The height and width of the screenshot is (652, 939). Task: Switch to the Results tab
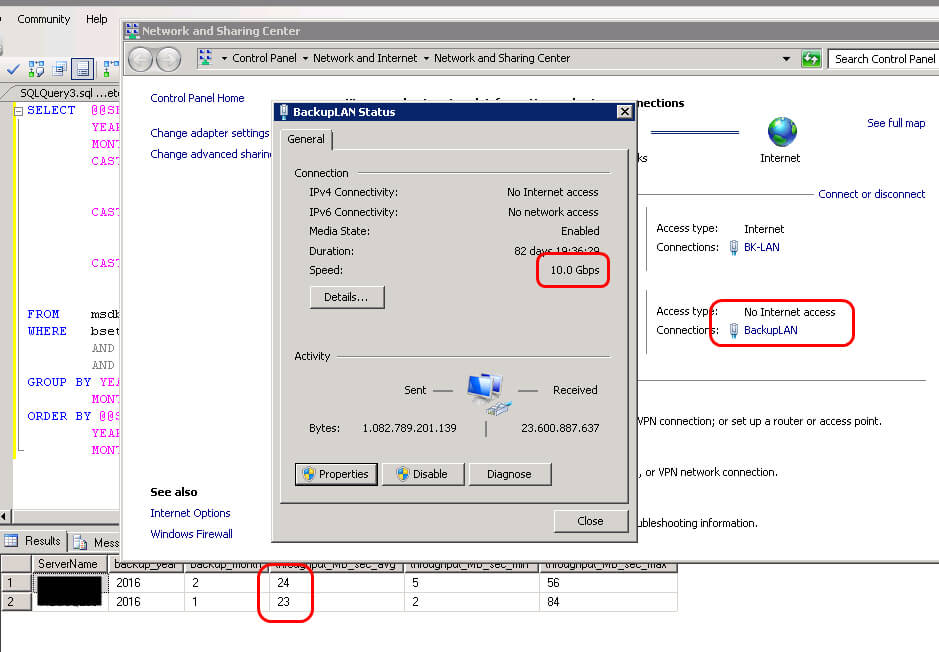33,541
